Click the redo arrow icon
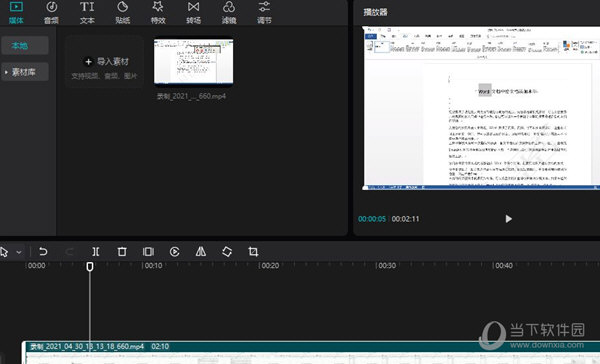Image resolution: width=600 pixels, height=364 pixels. click(69, 251)
